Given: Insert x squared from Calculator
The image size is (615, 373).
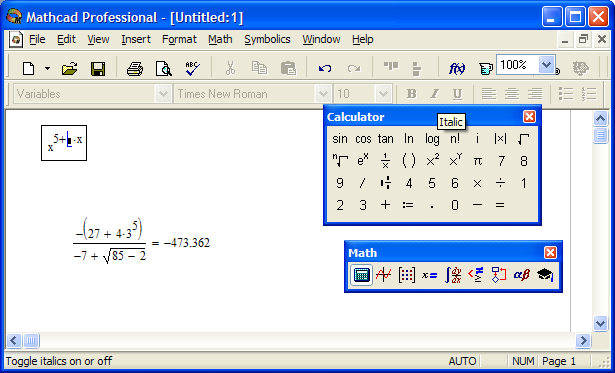Looking at the screenshot, I should [x=432, y=161].
